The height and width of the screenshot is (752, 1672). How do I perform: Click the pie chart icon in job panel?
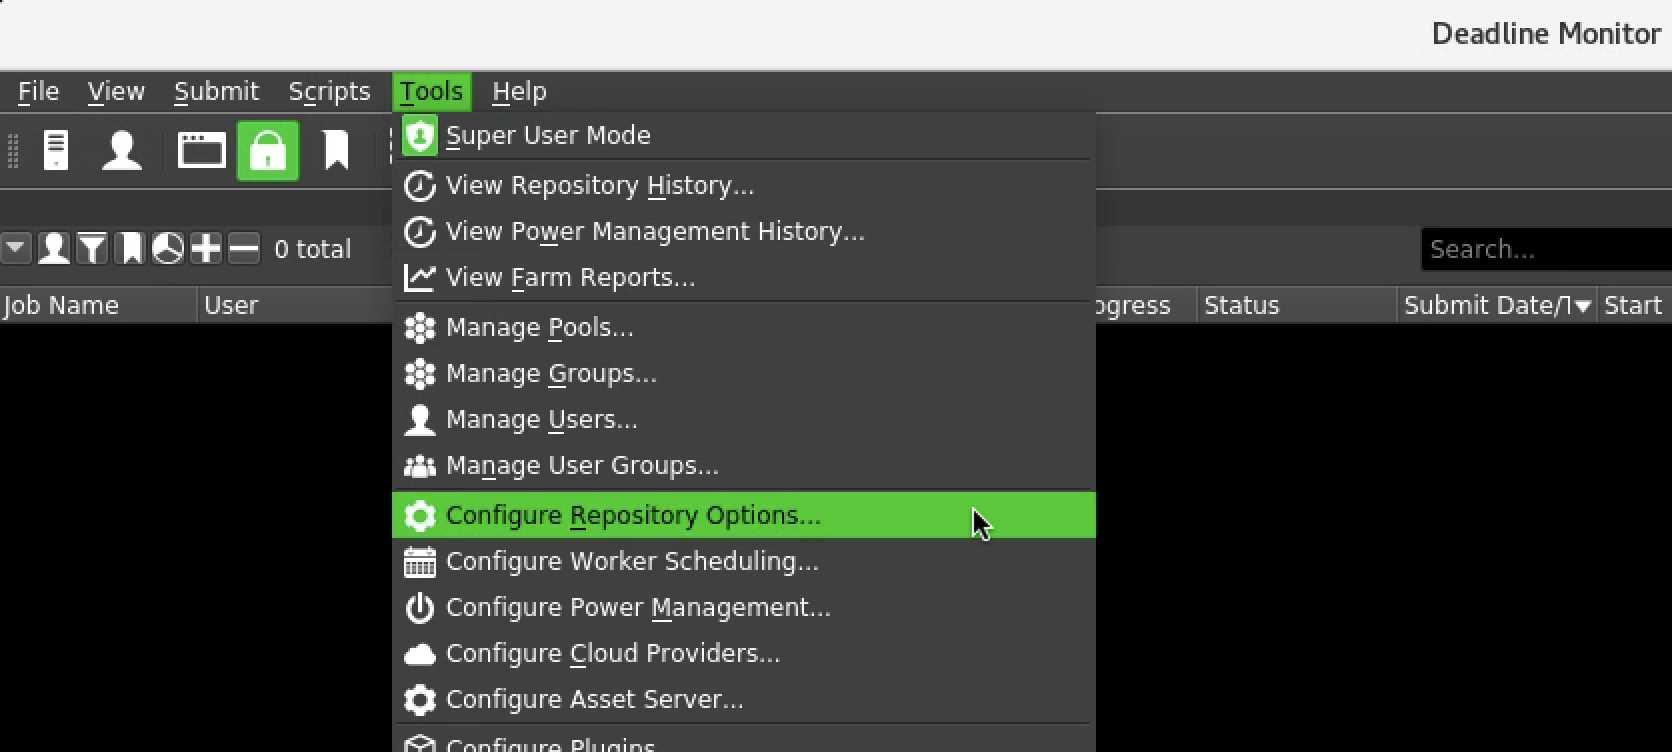point(168,248)
